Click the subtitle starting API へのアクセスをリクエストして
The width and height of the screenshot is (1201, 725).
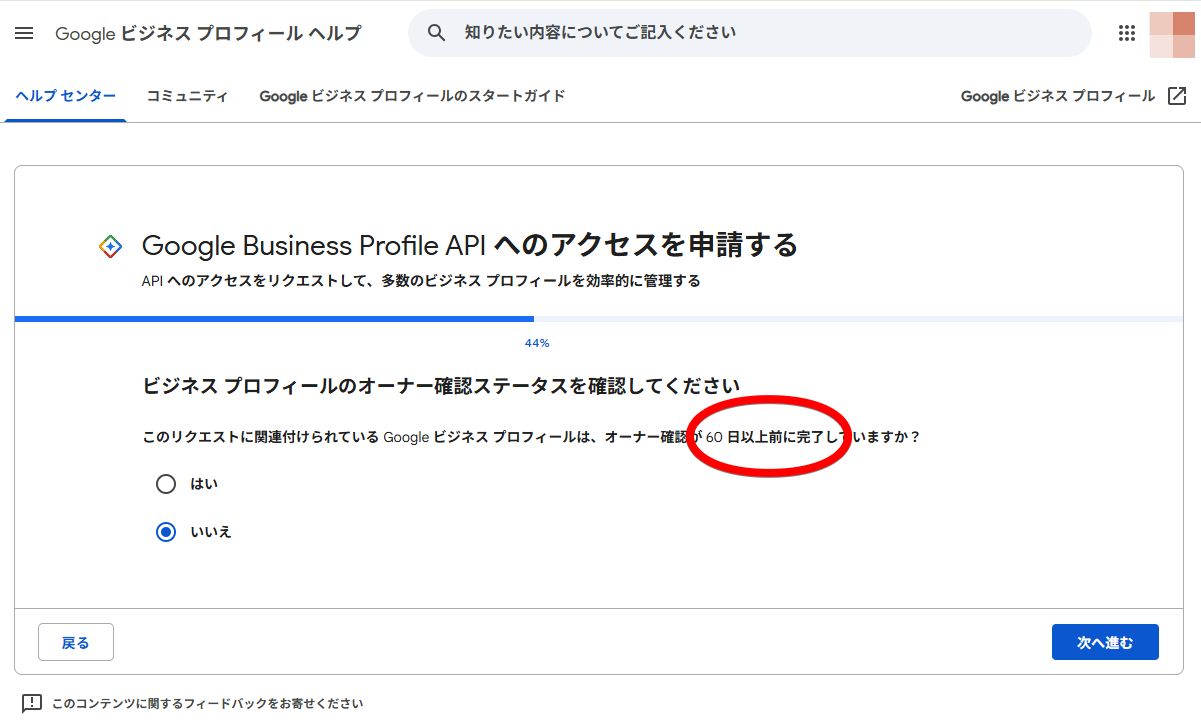[x=421, y=281]
